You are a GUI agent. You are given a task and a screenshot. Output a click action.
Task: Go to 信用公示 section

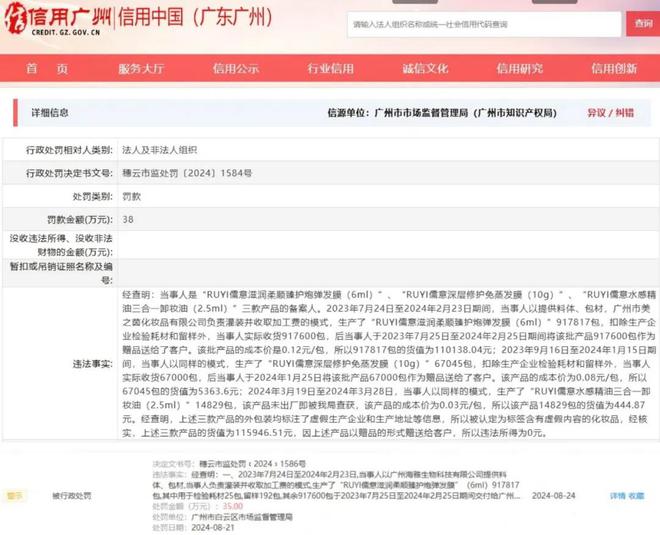click(236, 68)
